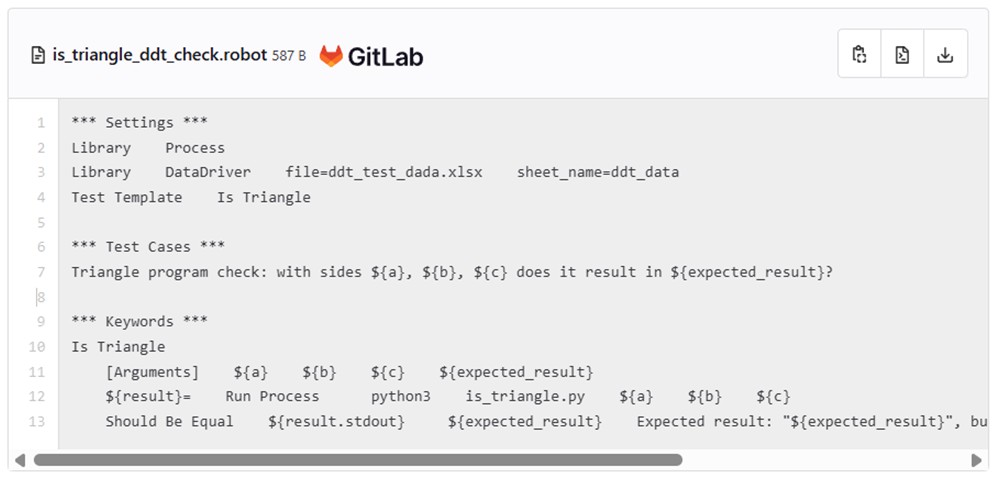996x478 pixels.
Task: Go to line number 13
Action: click(x=37, y=421)
